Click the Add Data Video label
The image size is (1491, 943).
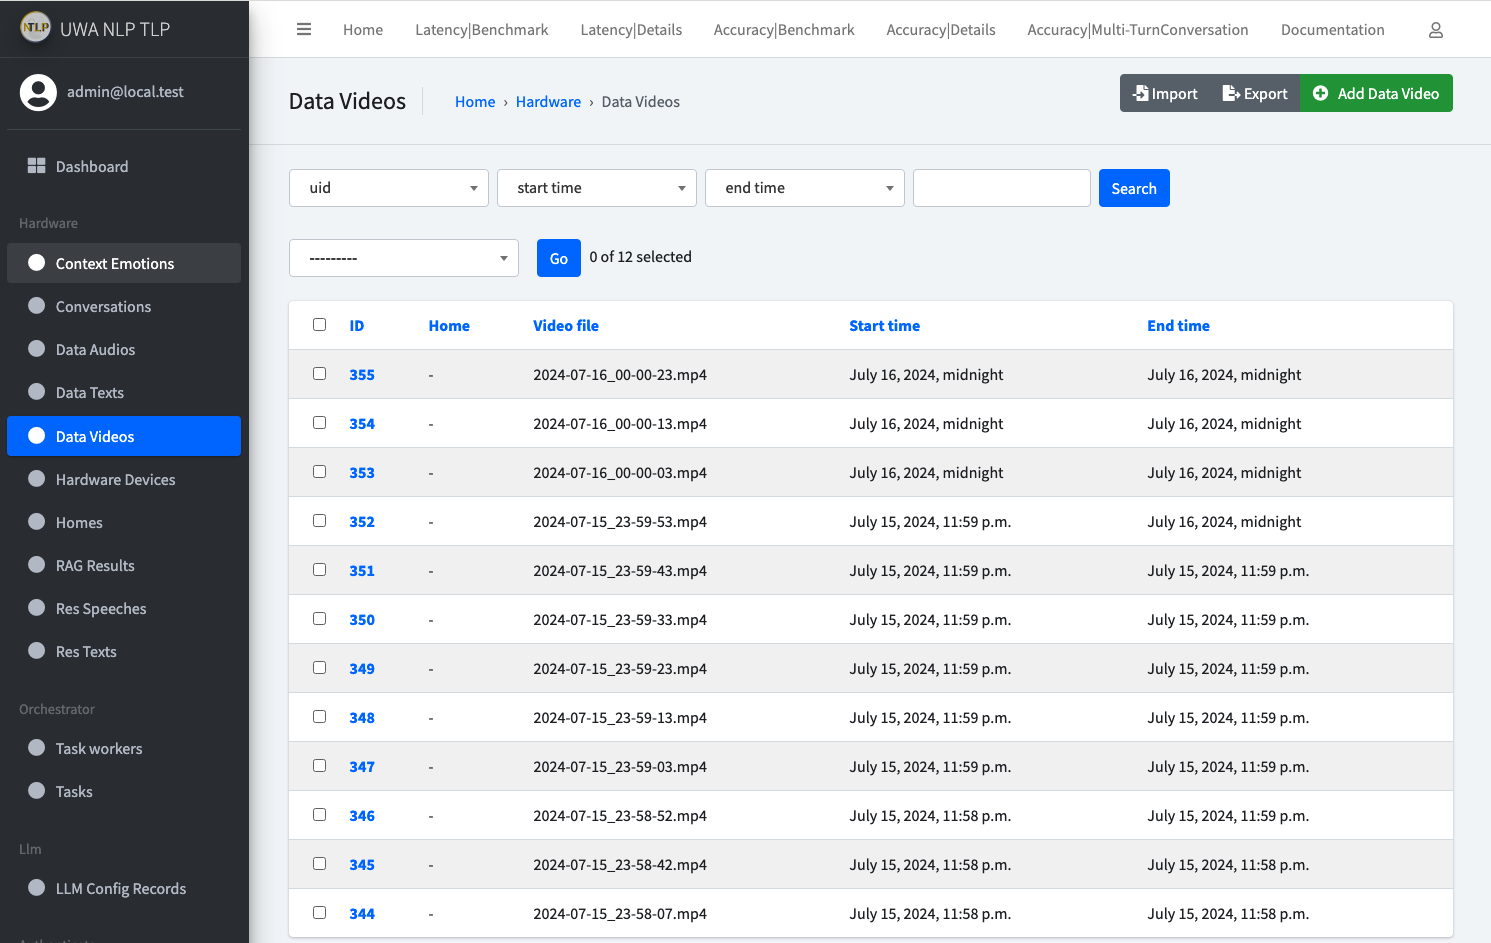1388,94
